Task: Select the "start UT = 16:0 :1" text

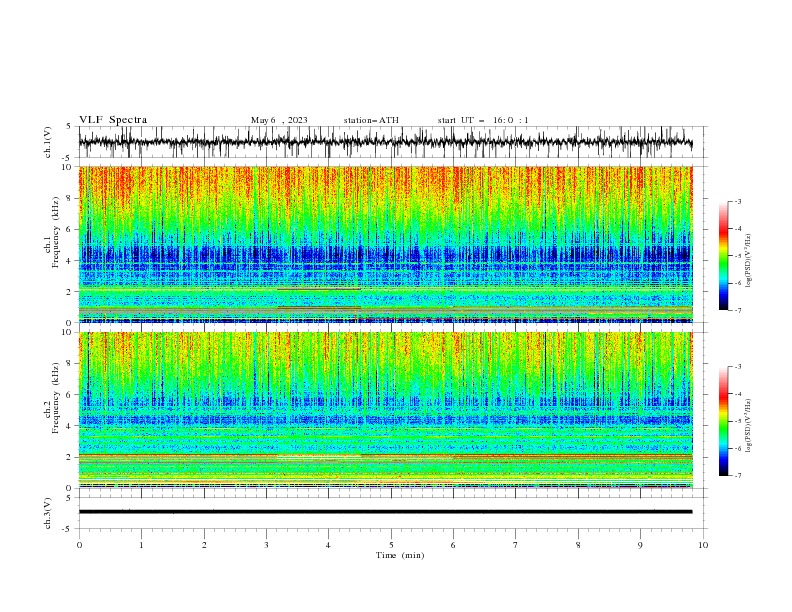Action: point(483,120)
